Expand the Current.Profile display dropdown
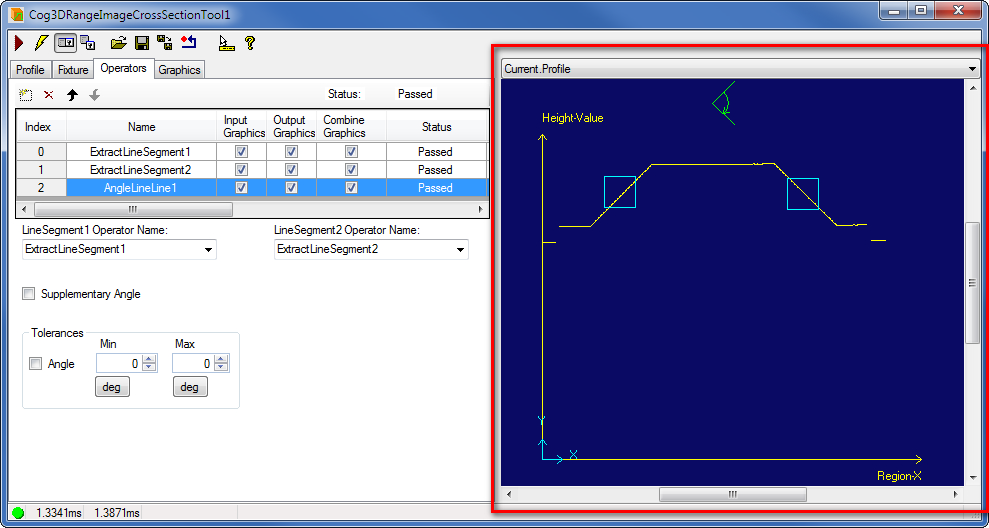989x528 pixels. coord(972,69)
